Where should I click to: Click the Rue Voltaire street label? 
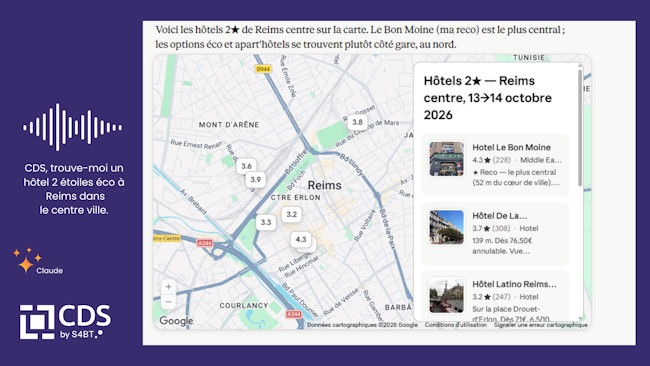[x=365, y=226]
